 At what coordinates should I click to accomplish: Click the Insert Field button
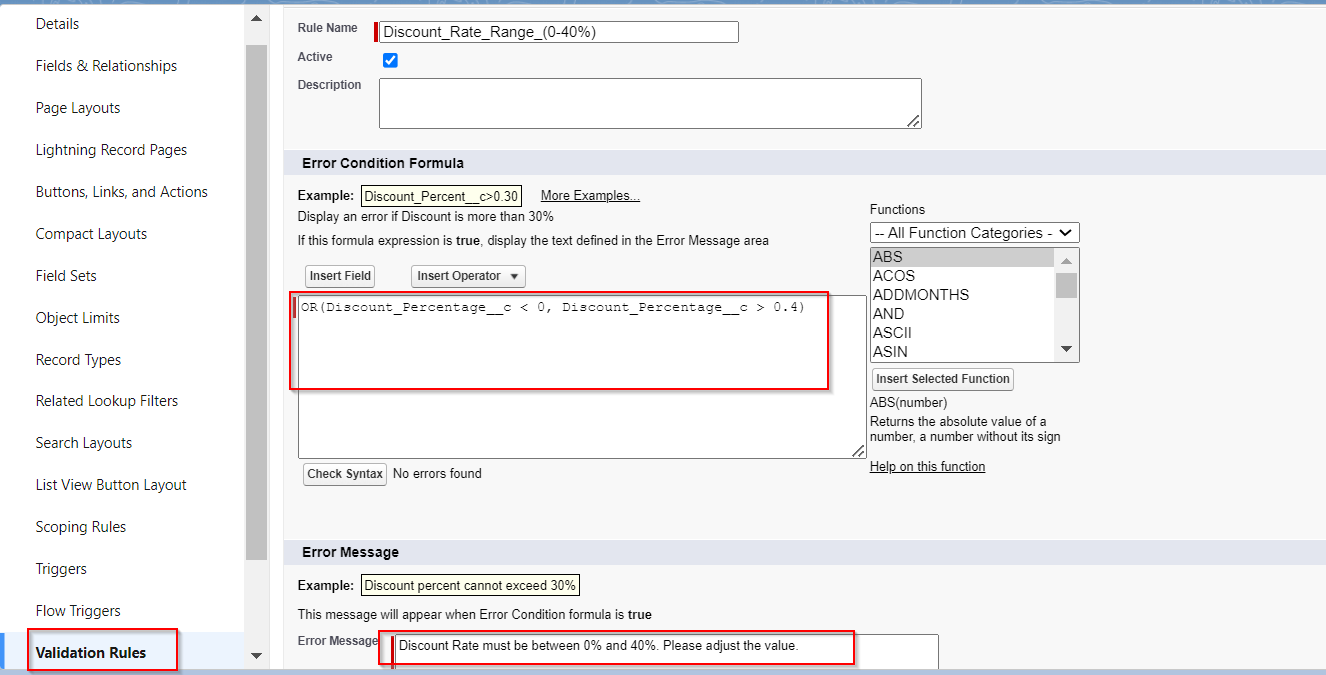pos(339,276)
